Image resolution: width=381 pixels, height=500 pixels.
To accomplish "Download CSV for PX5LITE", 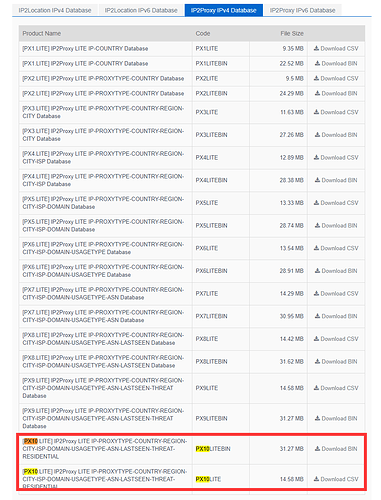I will pos(336,203).
